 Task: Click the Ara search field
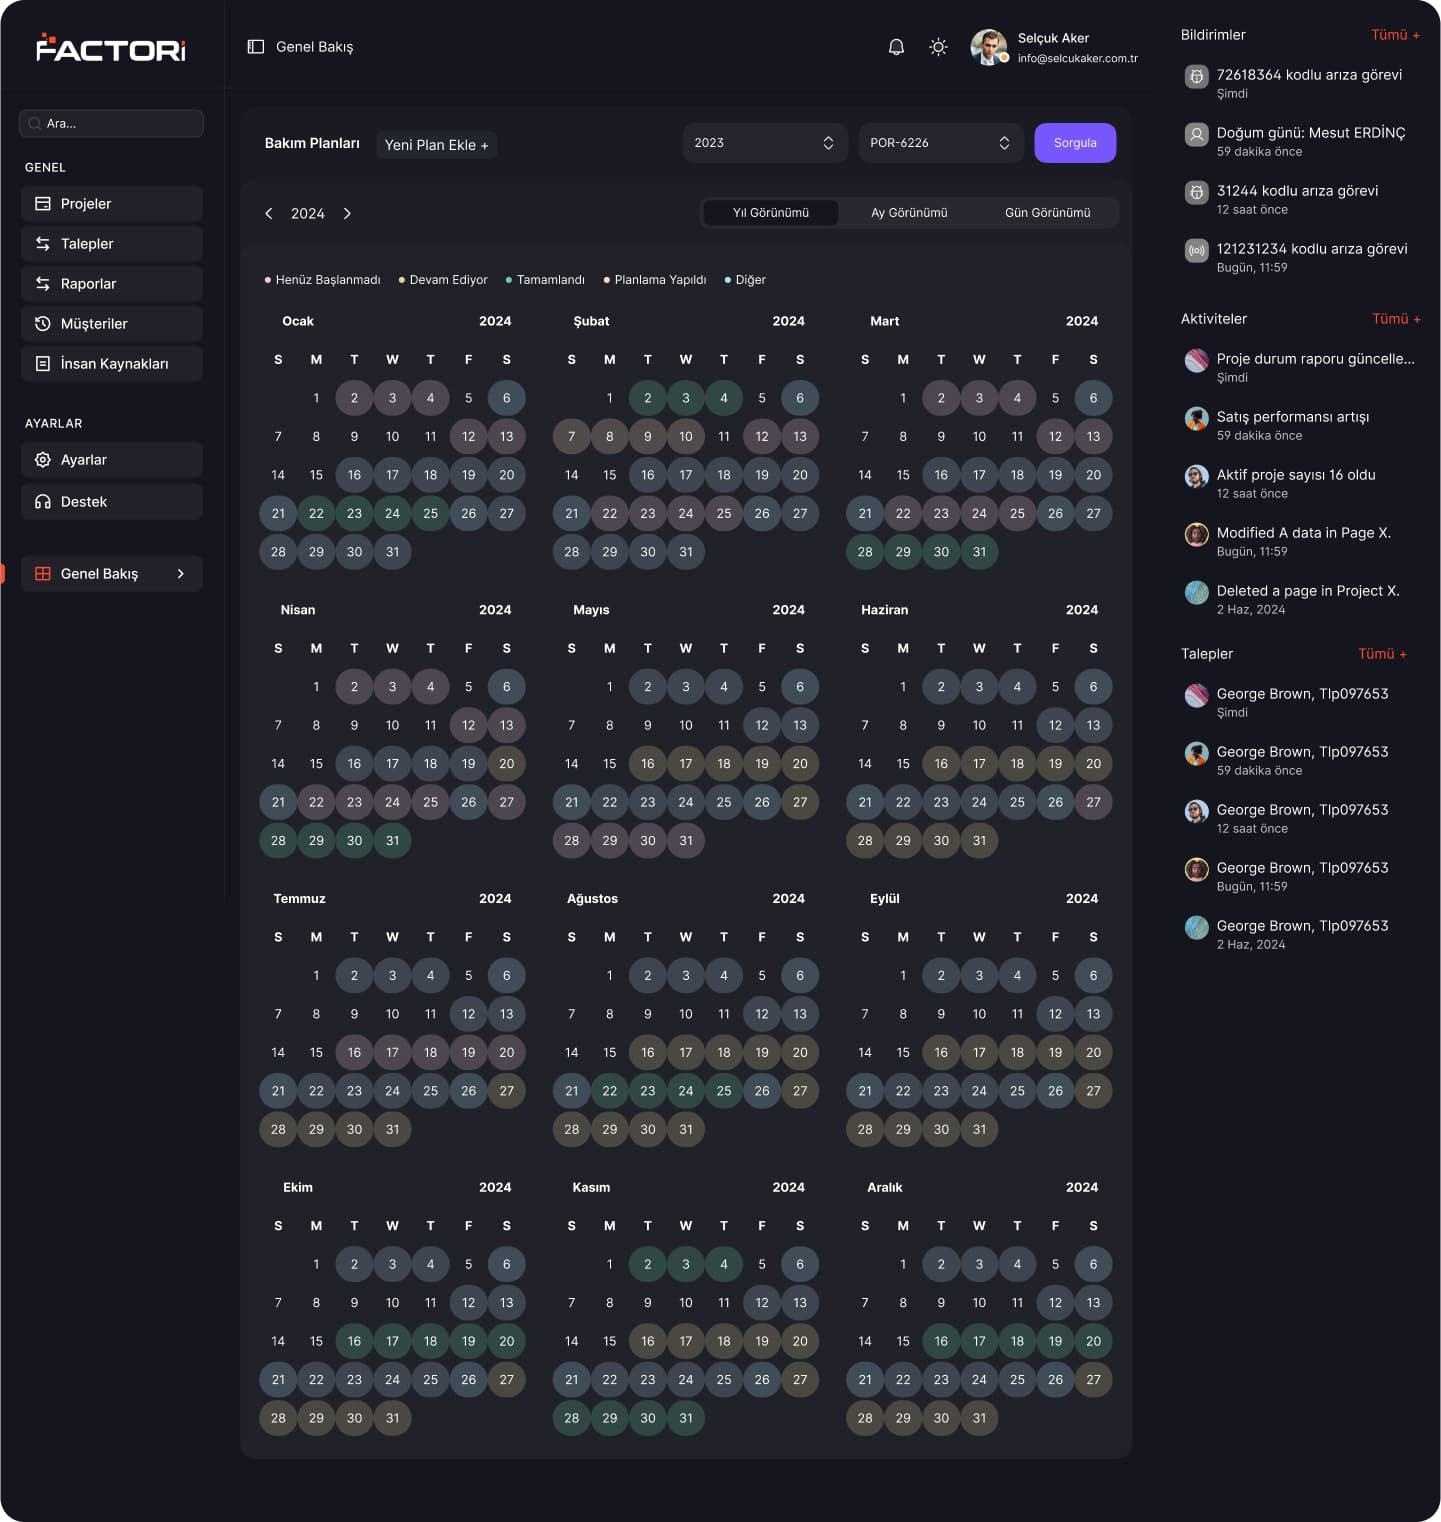tap(111, 124)
